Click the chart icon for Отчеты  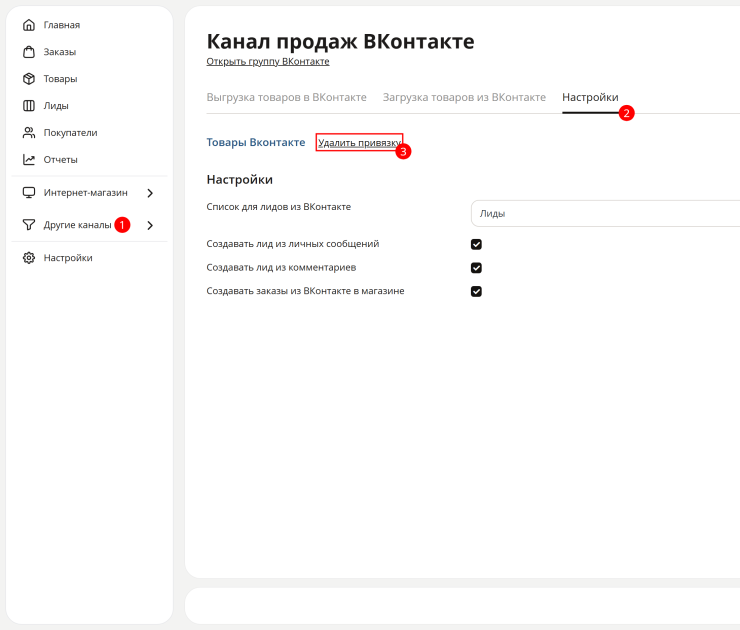[29, 160]
